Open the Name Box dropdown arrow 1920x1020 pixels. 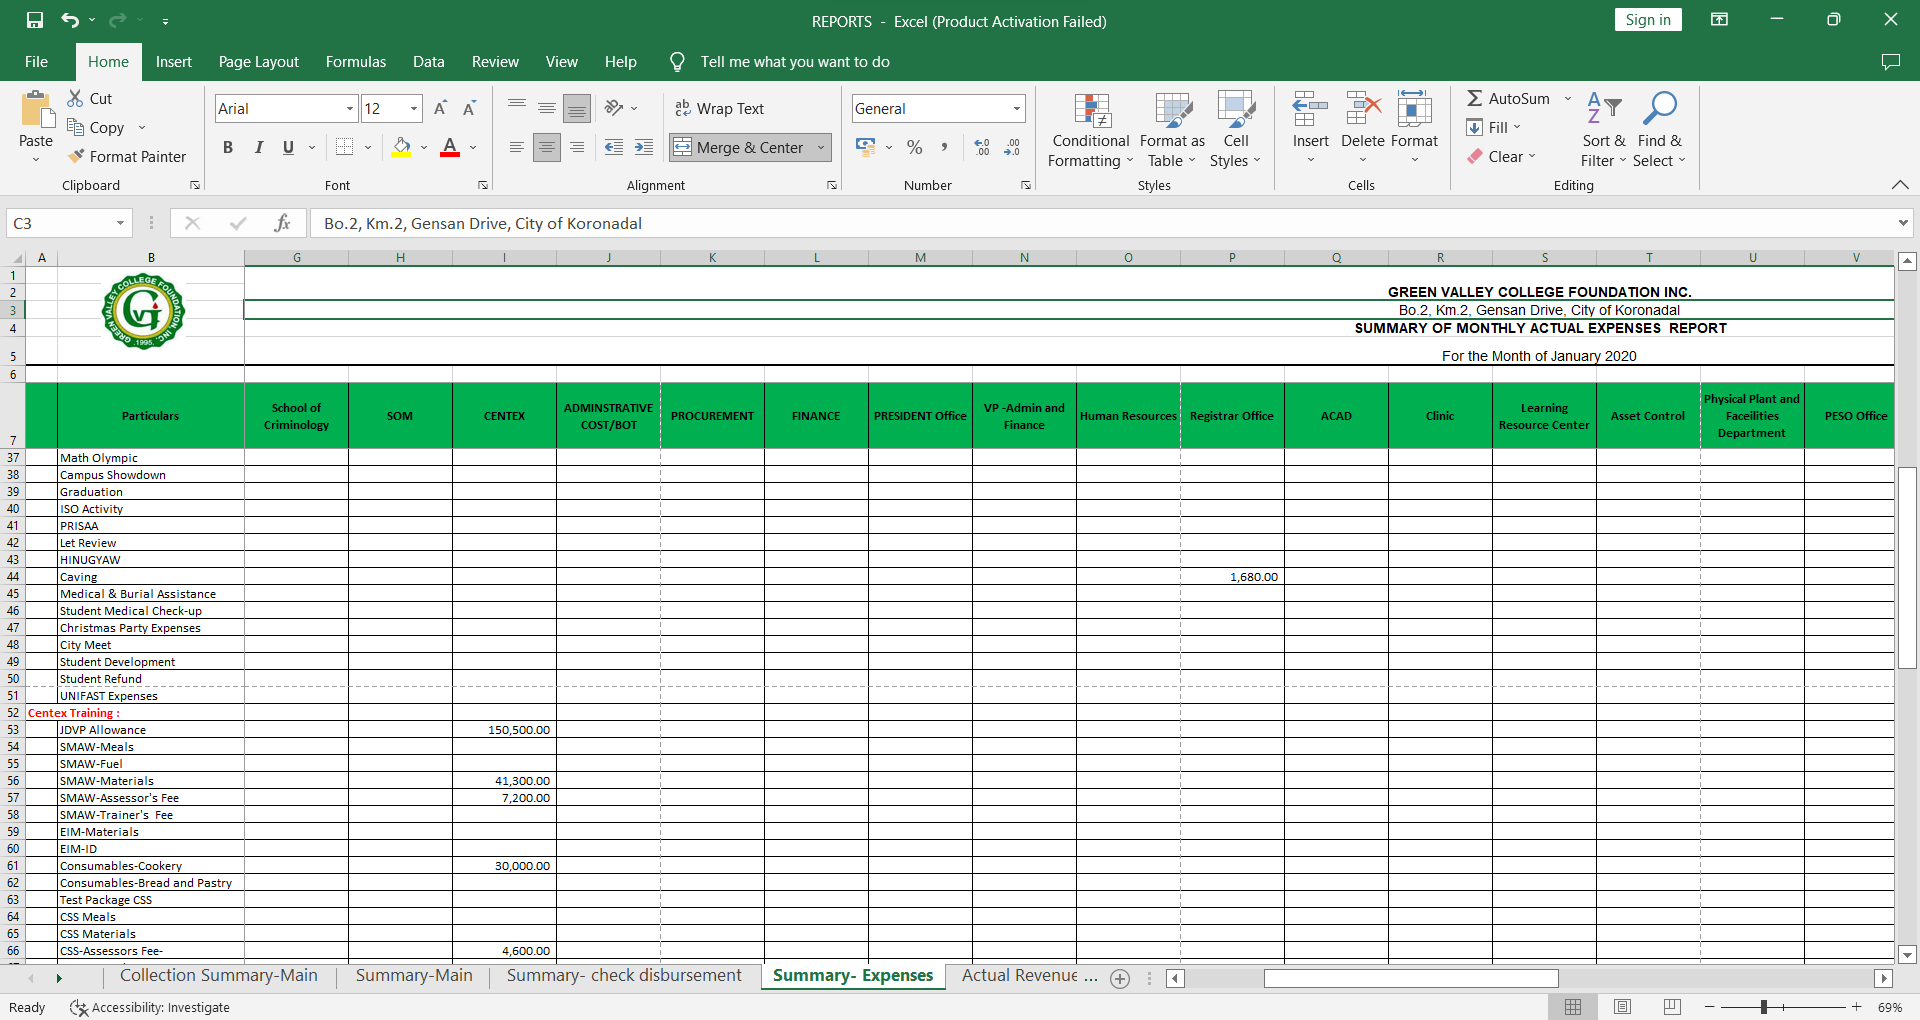[x=120, y=223]
